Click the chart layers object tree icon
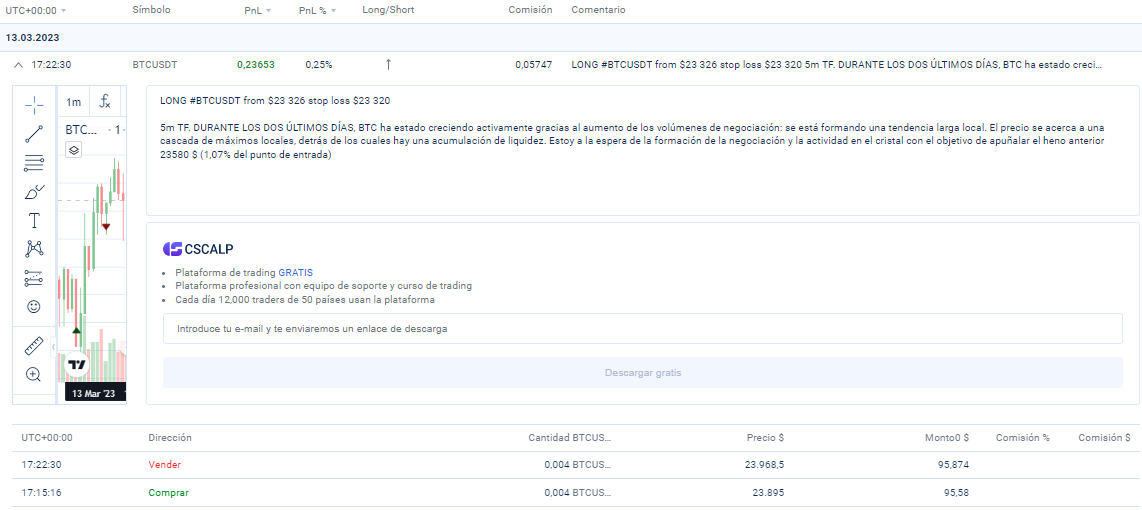The height and width of the screenshot is (510, 1142). (x=74, y=150)
